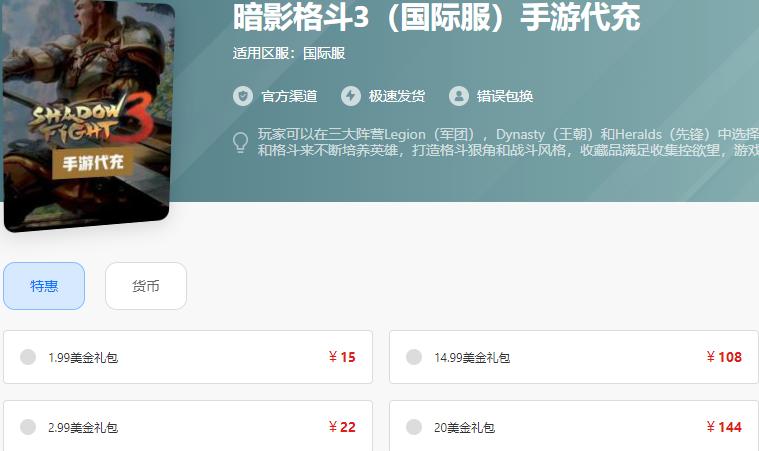
Task: Click the lightning bolt icon for 极速发货
Action: point(350,96)
